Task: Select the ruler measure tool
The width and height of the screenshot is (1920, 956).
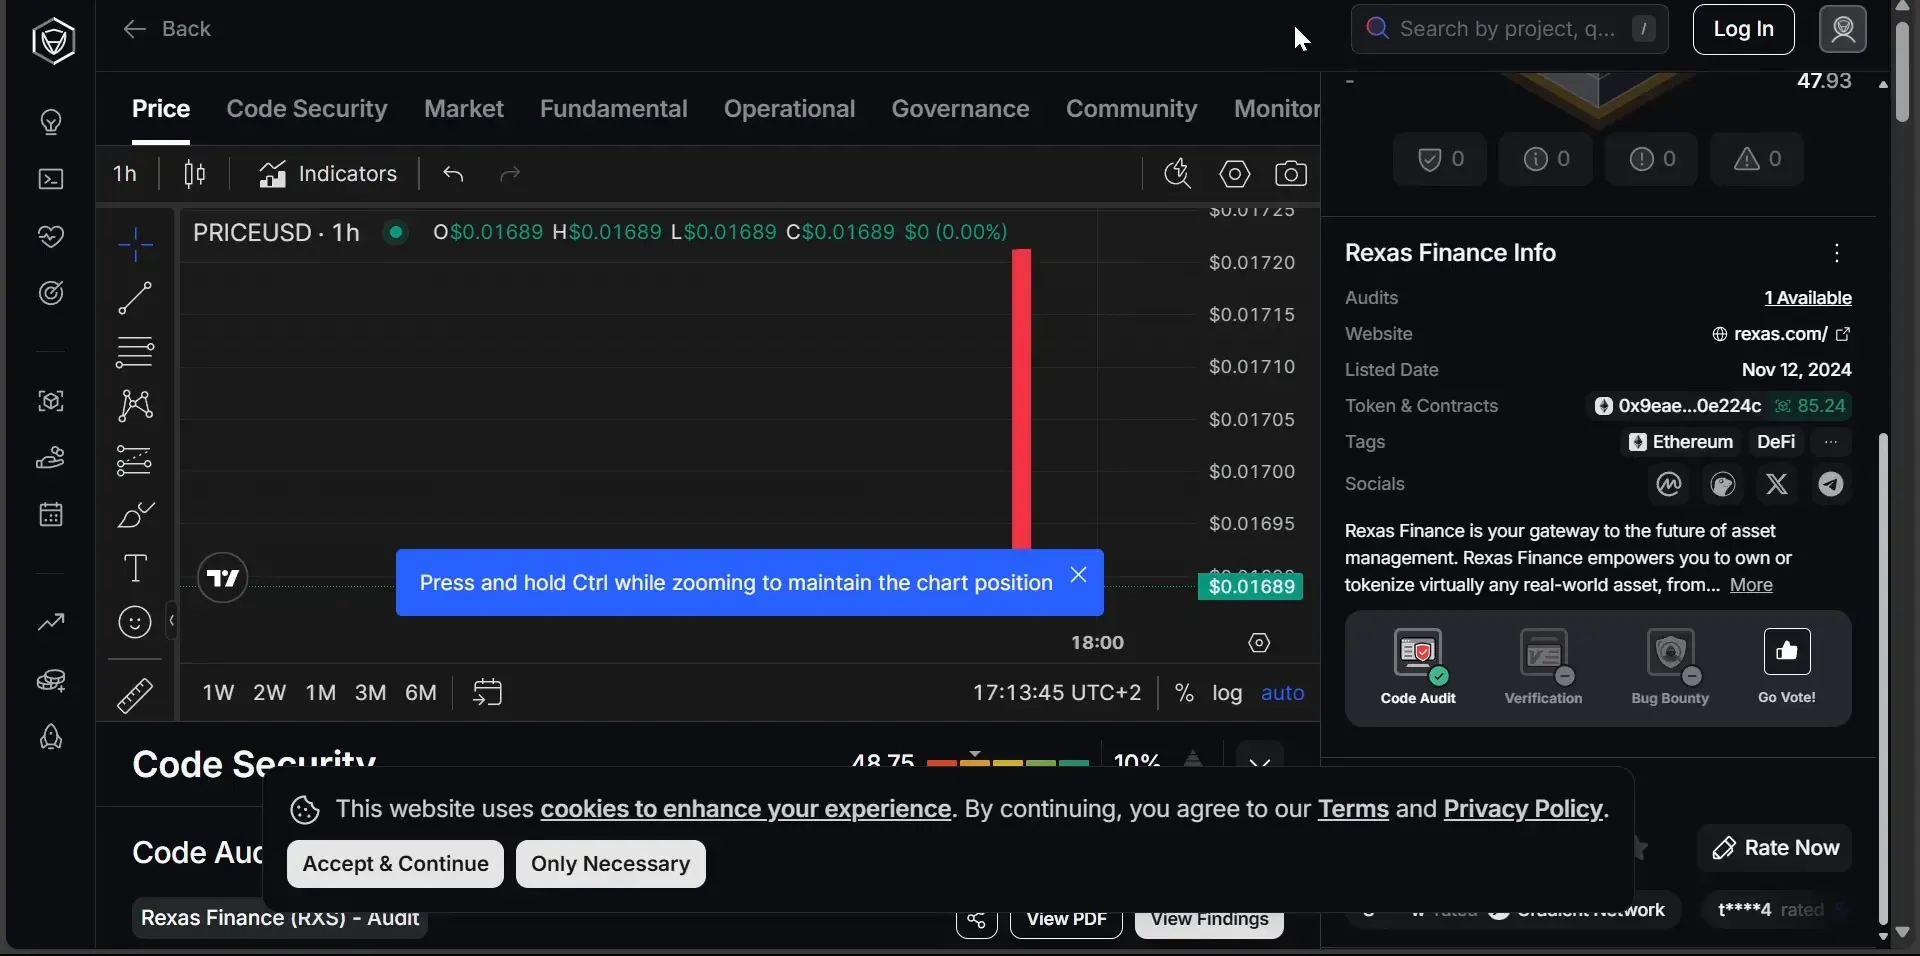Action: click(x=135, y=696)
